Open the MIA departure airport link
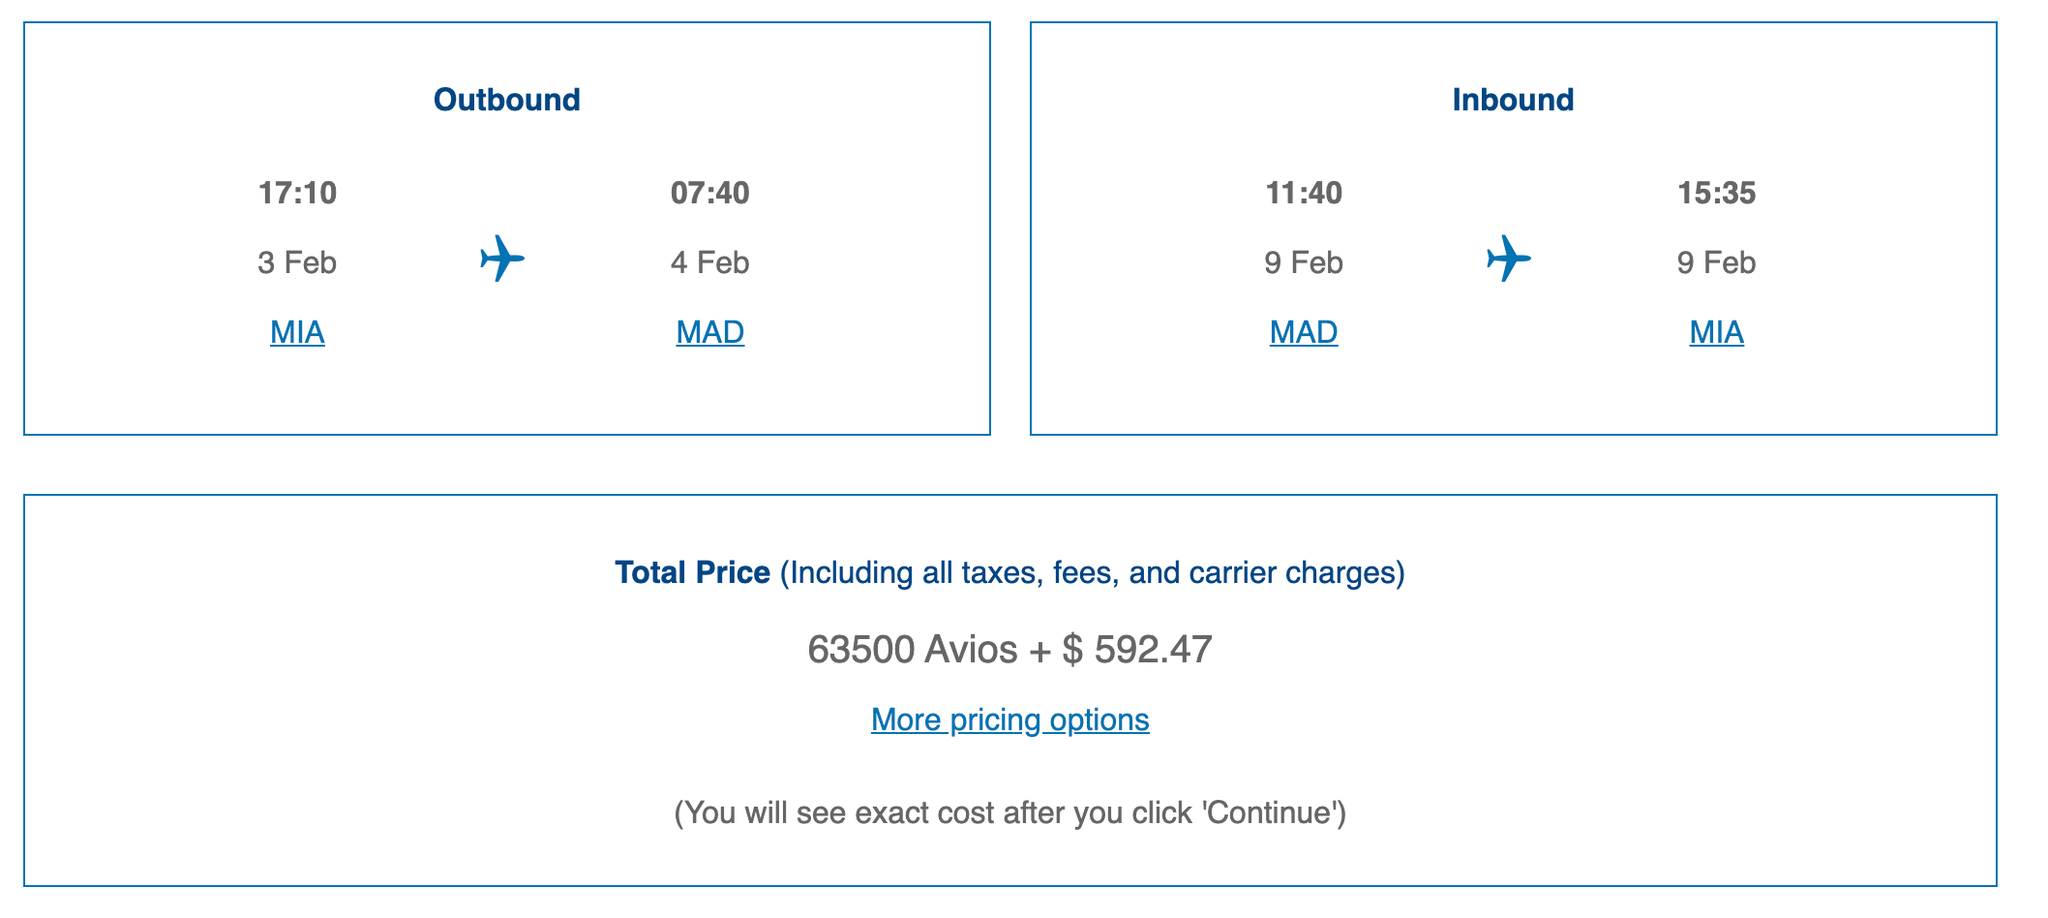Viewport: 2048px width, 918px height. click(x=297, y=331)
